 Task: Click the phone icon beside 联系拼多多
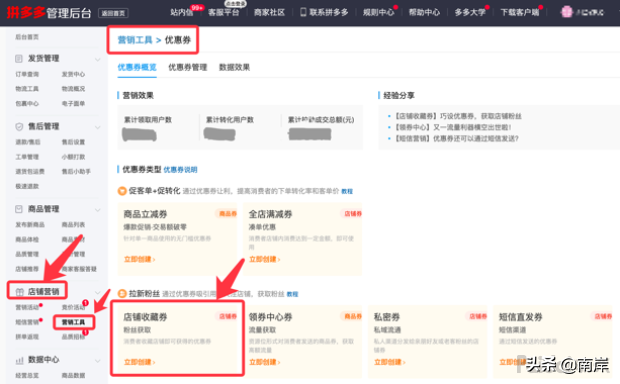point(303,12)
